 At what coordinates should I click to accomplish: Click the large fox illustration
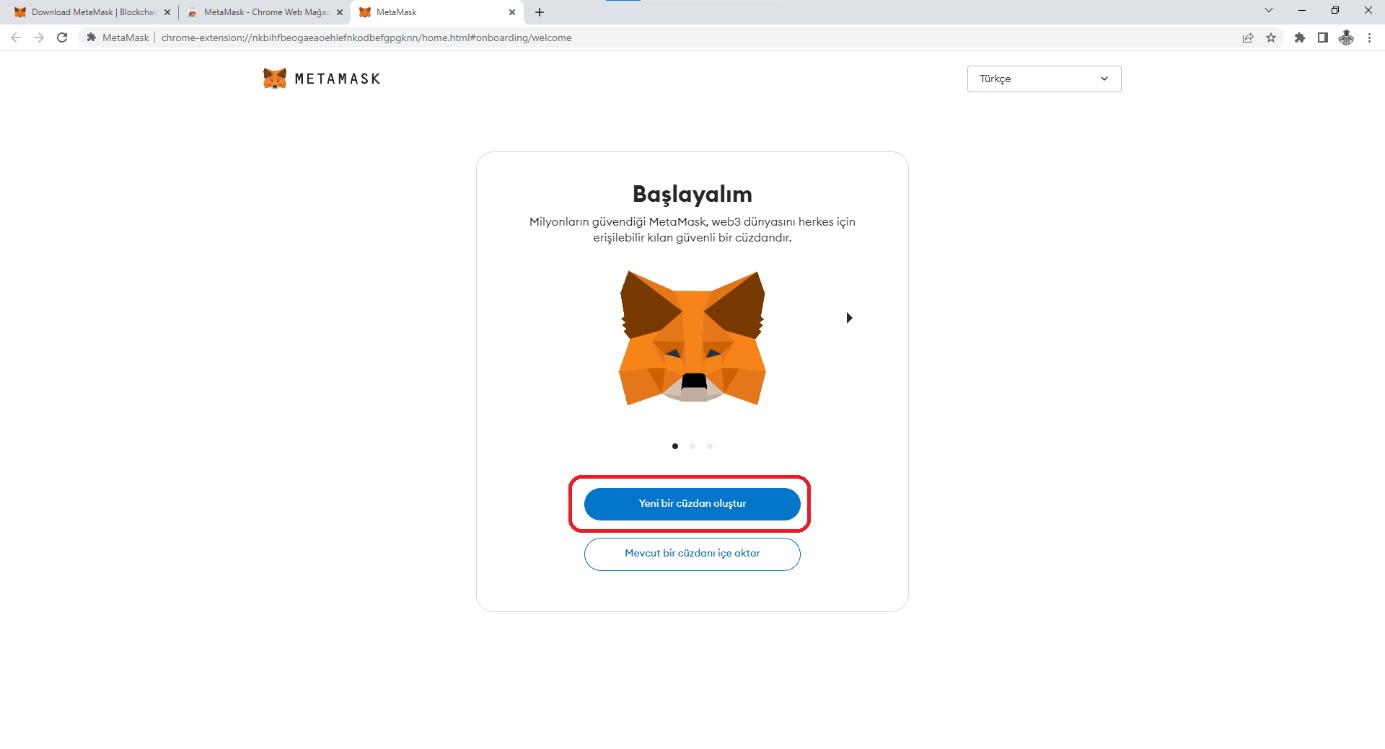(692, 337)
